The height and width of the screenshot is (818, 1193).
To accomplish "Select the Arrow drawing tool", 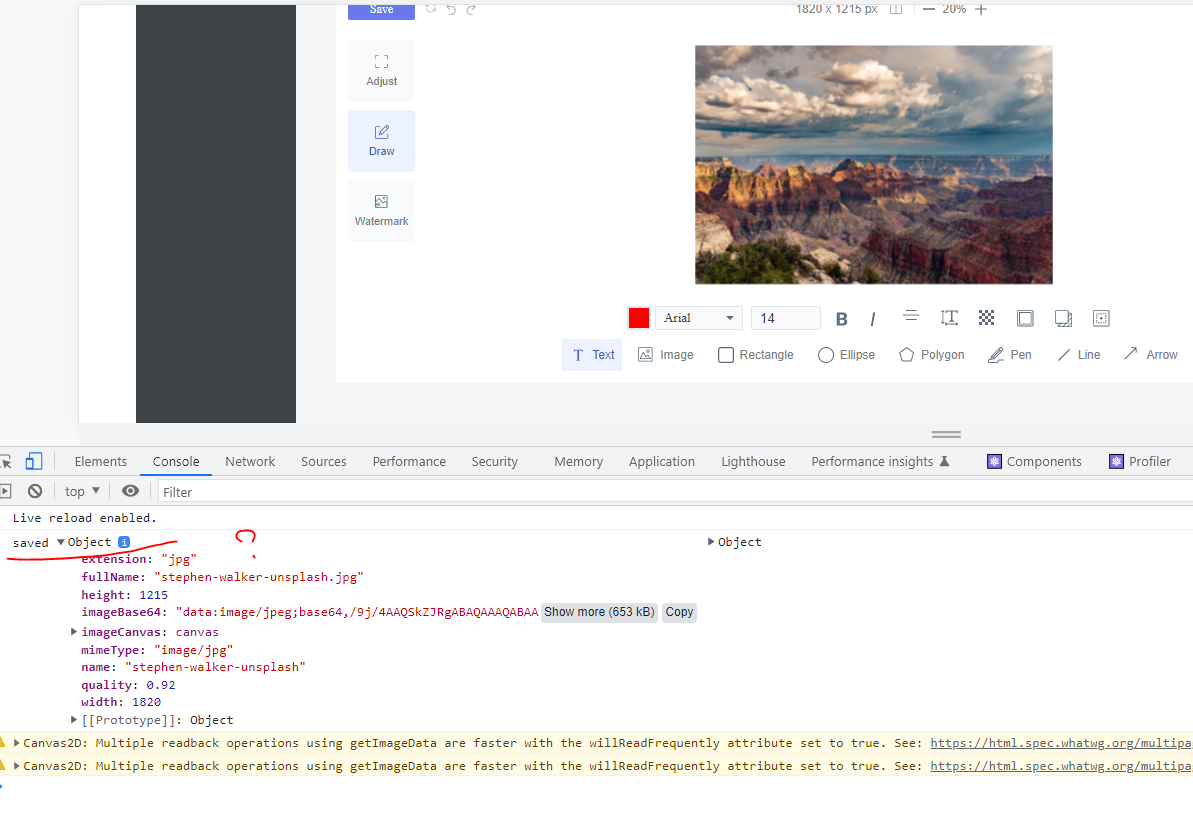I will click(1150, 354).
